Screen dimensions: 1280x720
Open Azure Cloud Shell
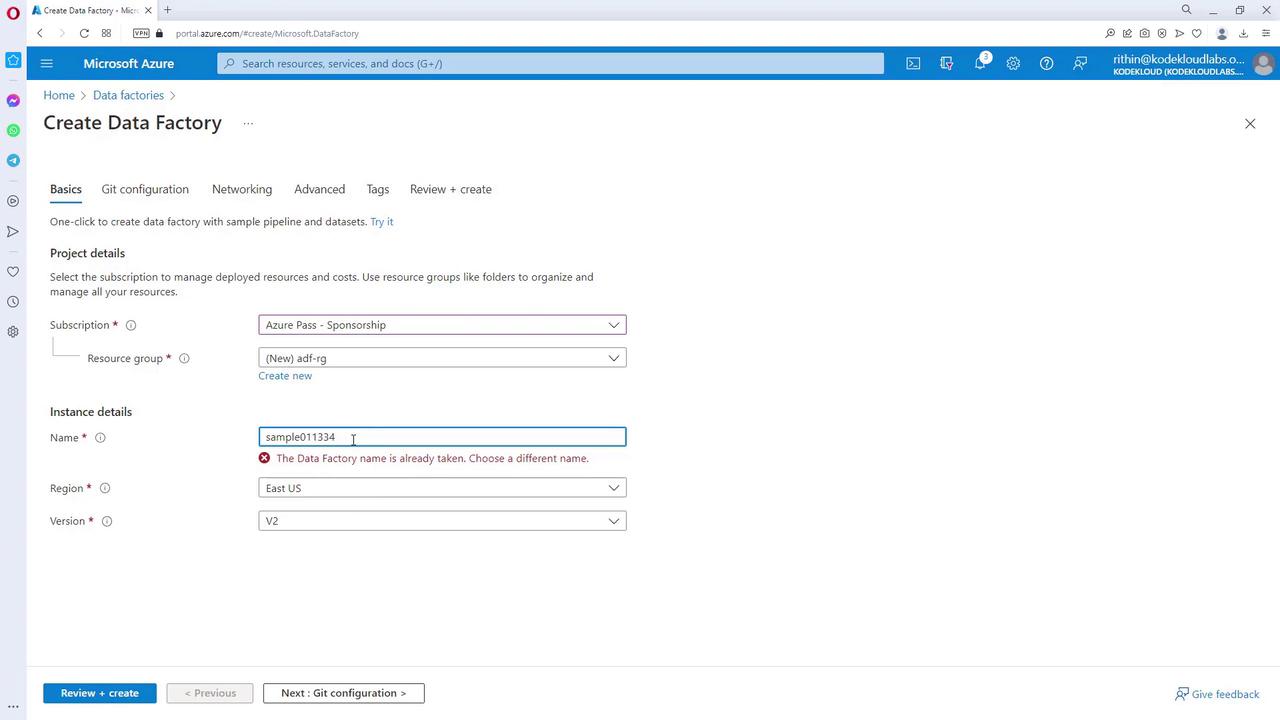click(x=913, y=63)
